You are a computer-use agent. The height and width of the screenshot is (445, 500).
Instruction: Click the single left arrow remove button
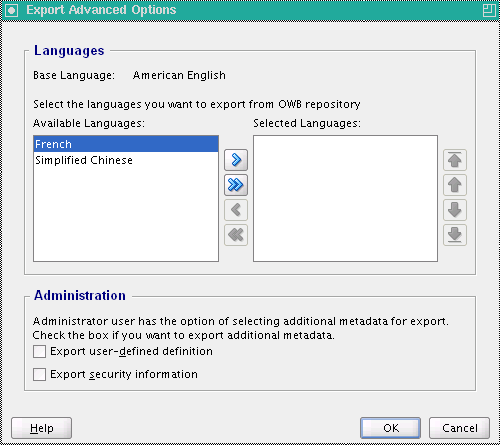[236, 210]
